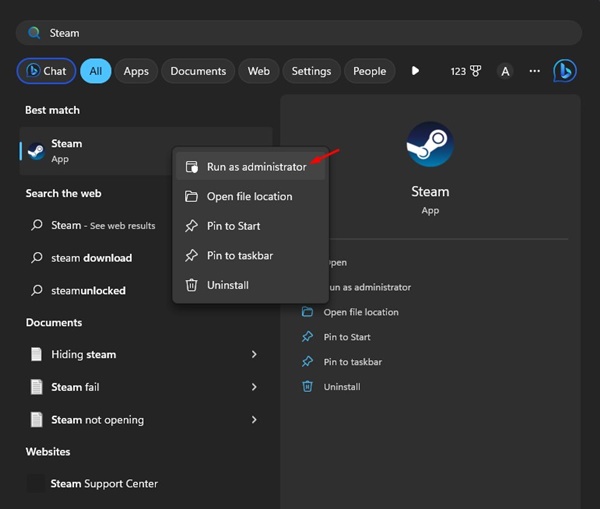The image size is (600, 509).
Task: Expand the Hiding steam chevron
Action: 254,354
